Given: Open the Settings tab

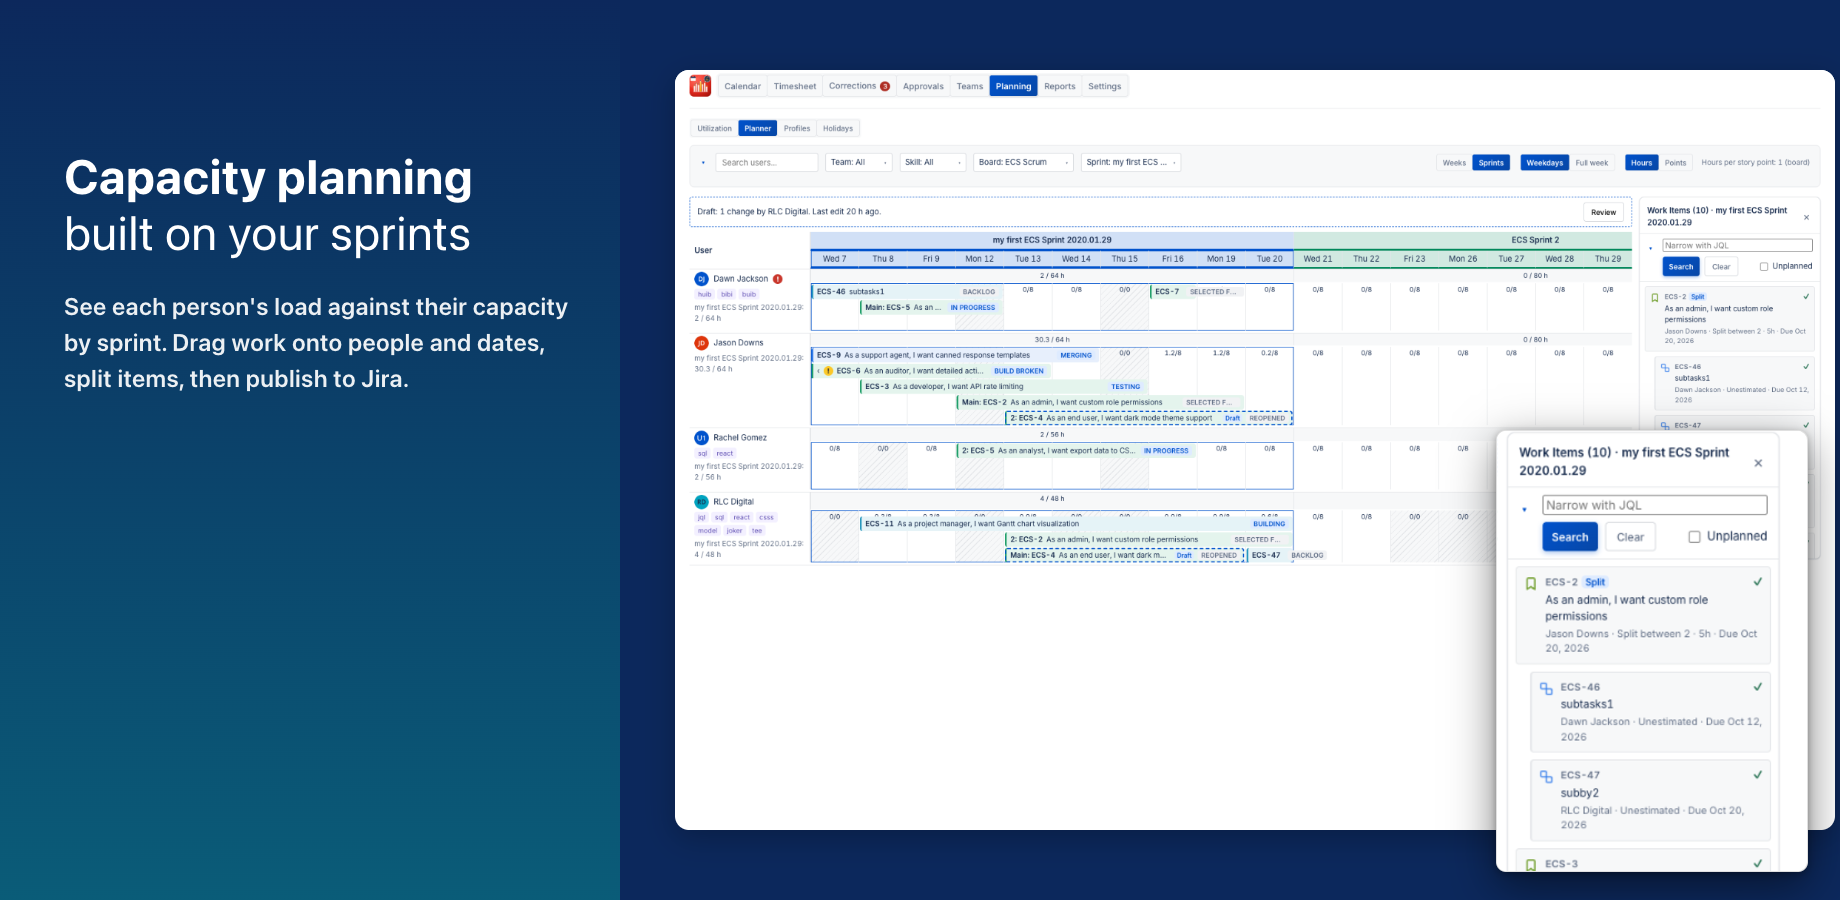Looking at the screenshot, I should (1105, 87).
